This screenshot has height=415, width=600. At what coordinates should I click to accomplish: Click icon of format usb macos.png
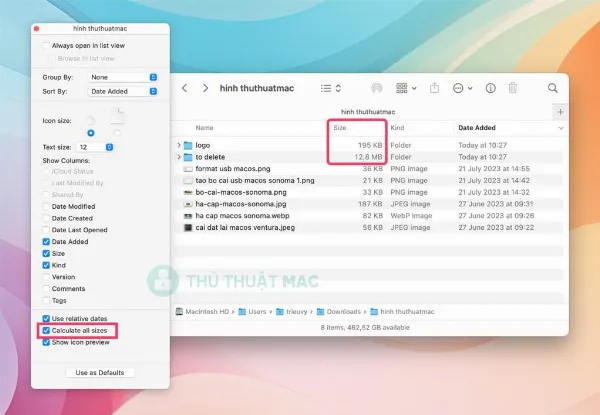188,169
